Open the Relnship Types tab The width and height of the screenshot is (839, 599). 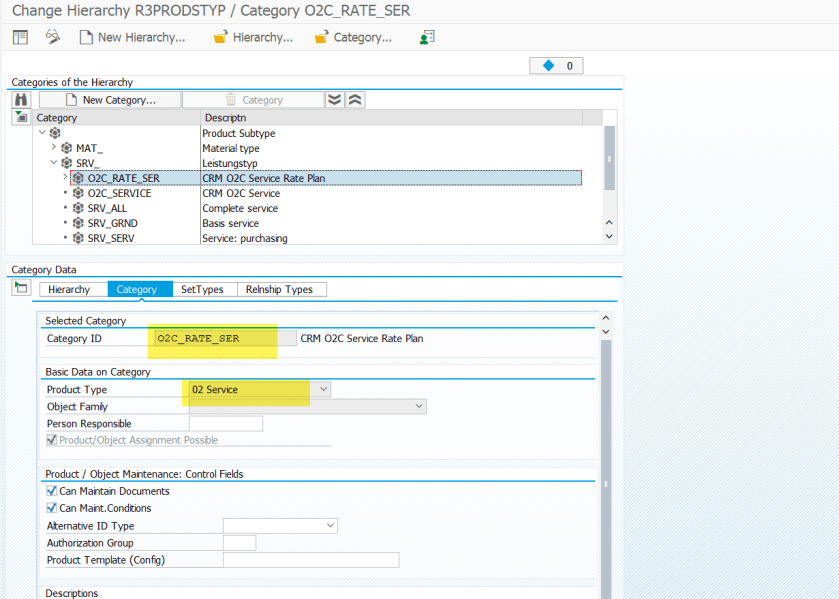pos(280,289)
